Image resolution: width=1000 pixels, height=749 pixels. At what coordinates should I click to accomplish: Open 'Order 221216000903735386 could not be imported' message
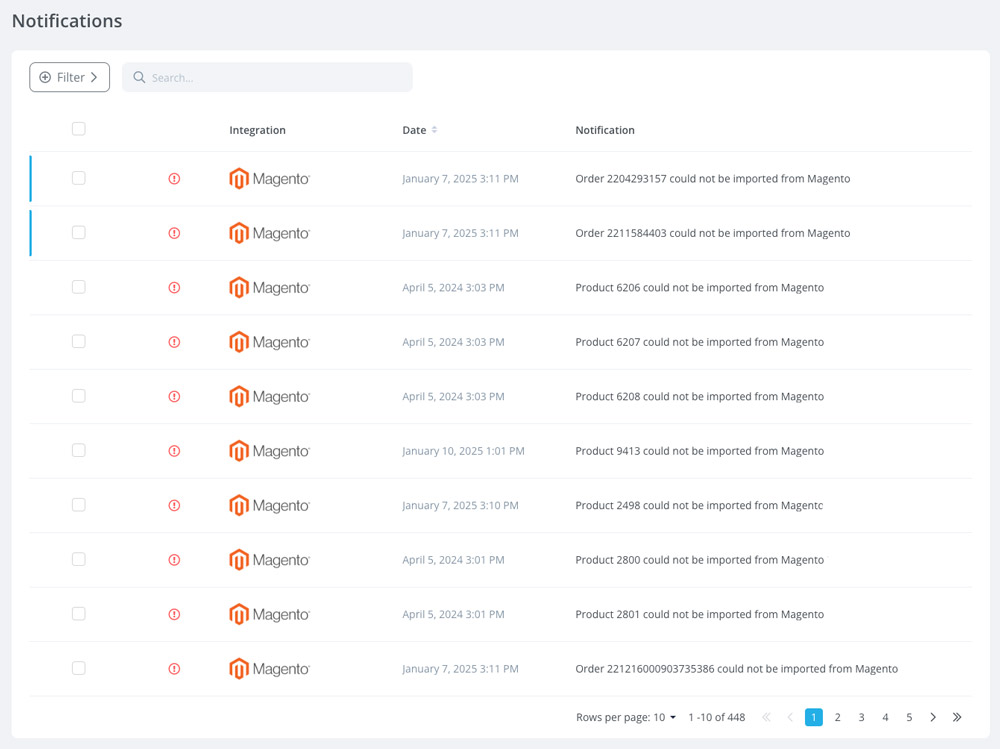tap(737, 669)
